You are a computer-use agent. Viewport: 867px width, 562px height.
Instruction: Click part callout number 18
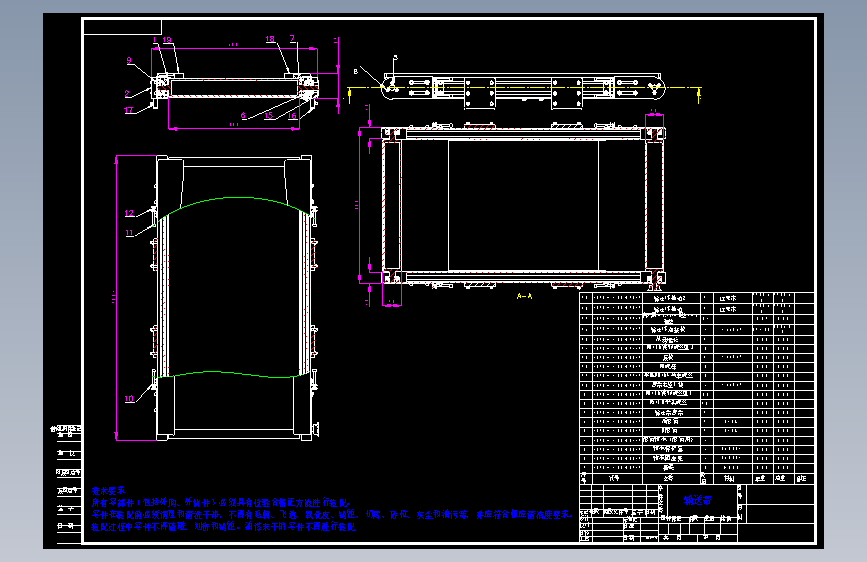coord(270,39)
